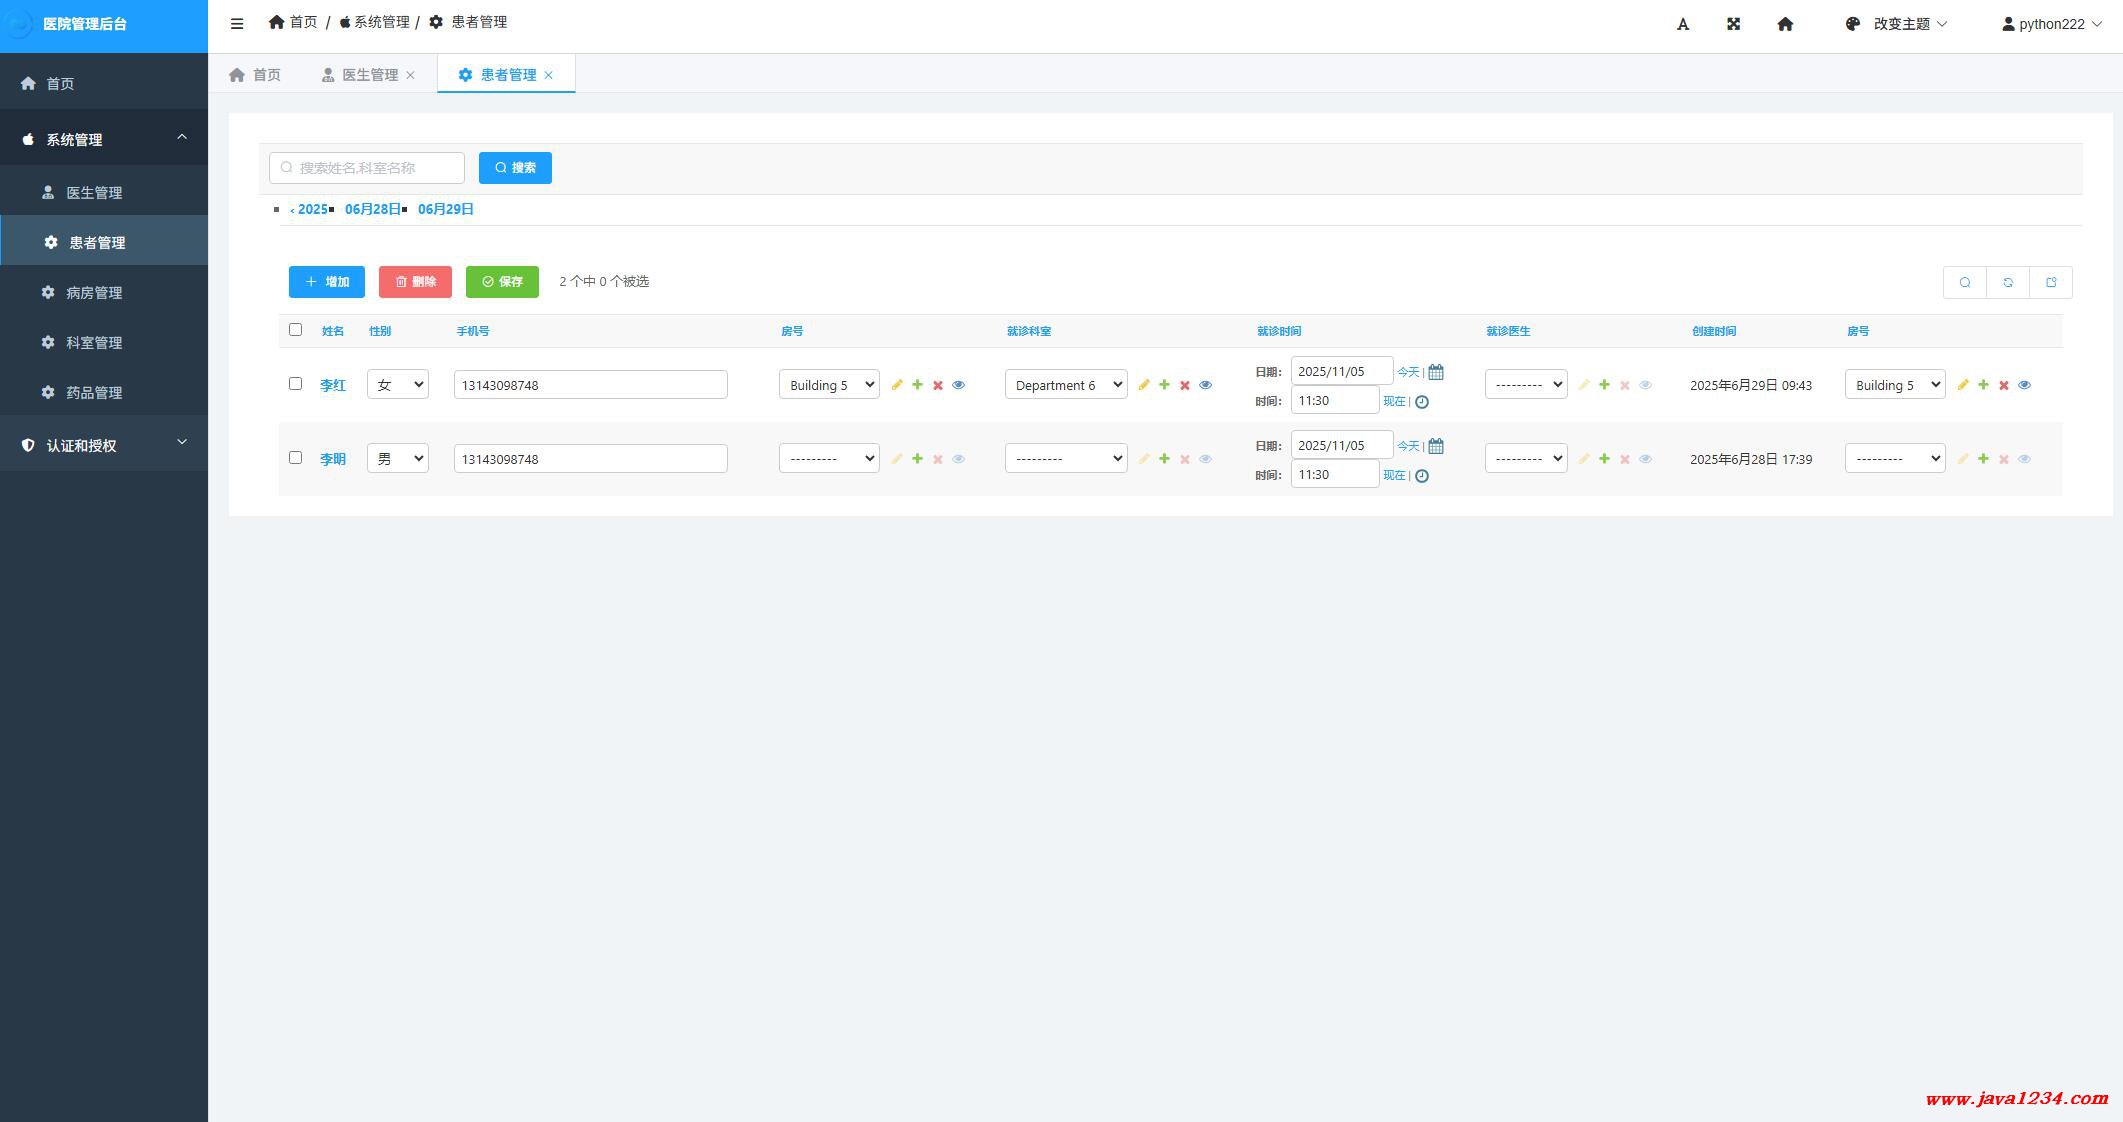Open 病房管理 in the sidebar
Screen dimensions: 2123x1122
click(x=94, y=293)
